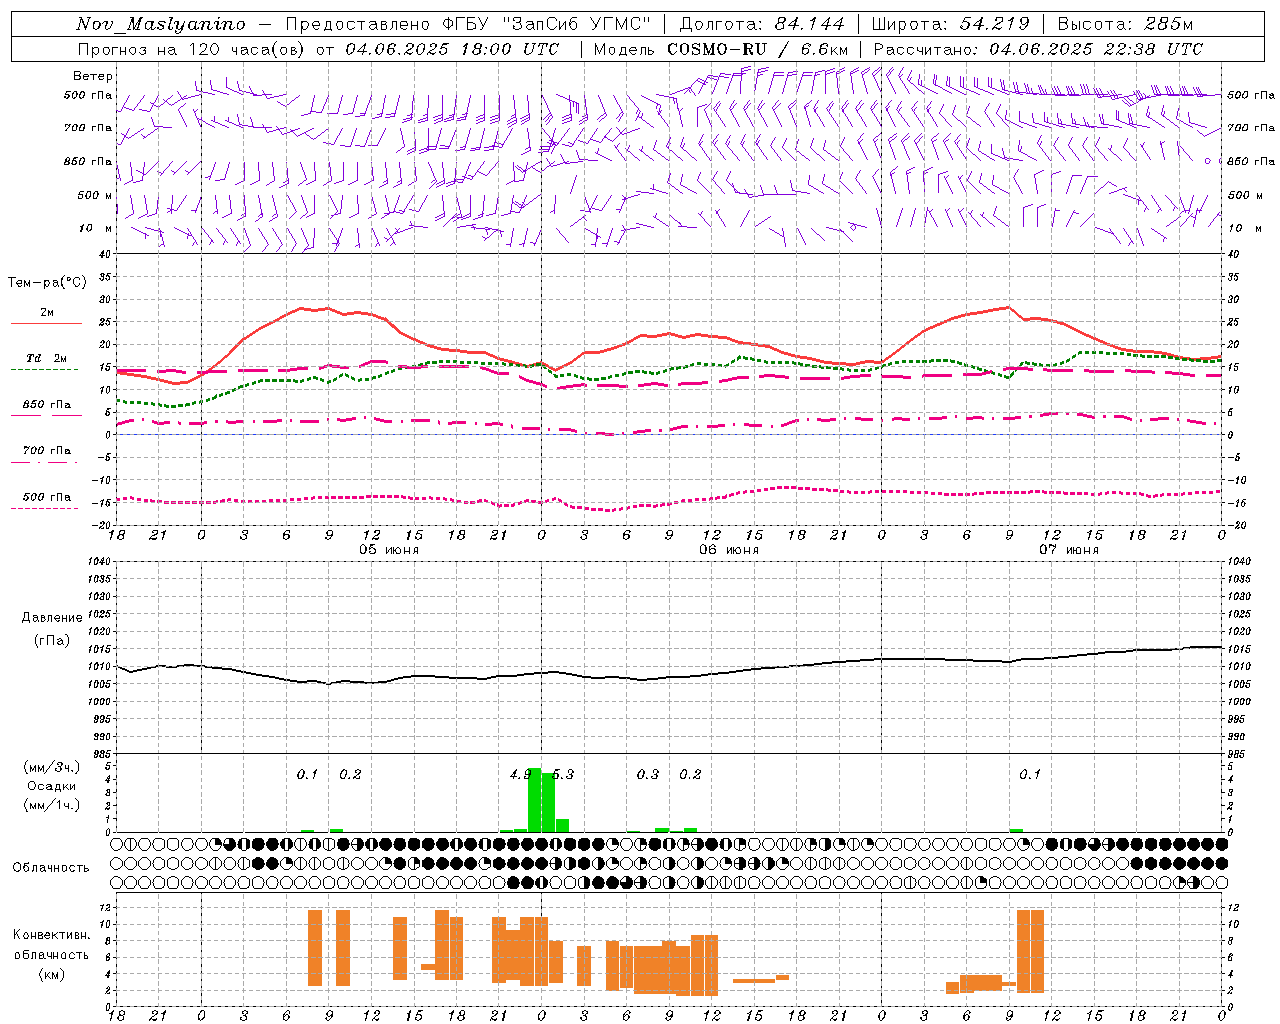Click the Ветер panel label
1280x1024 pixels.
(x=93, y=76)
